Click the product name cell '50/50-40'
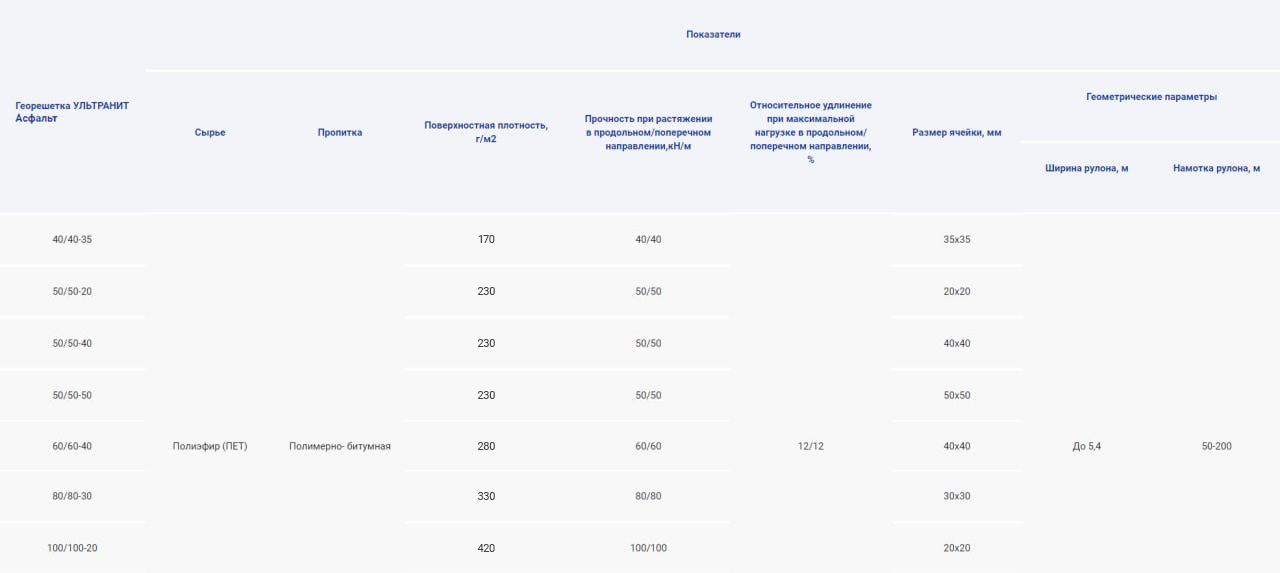This screenshot has height=573, width=1280. pos(72,343)
